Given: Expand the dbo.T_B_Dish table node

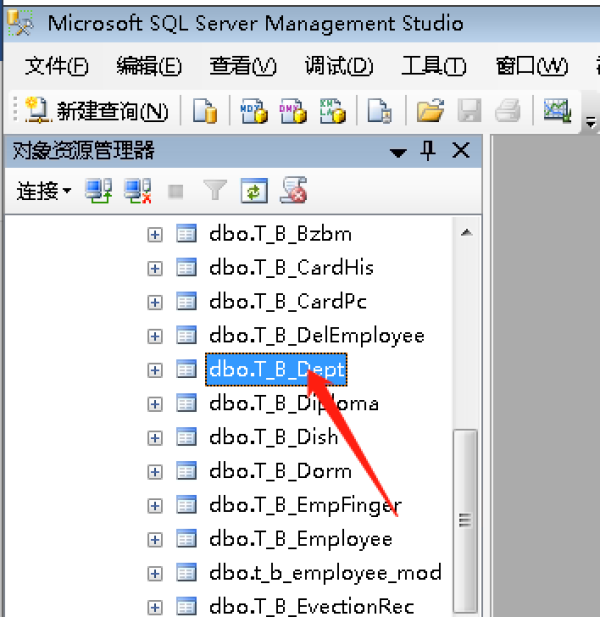Looking at the screenshot, I should tap(155, 438).
